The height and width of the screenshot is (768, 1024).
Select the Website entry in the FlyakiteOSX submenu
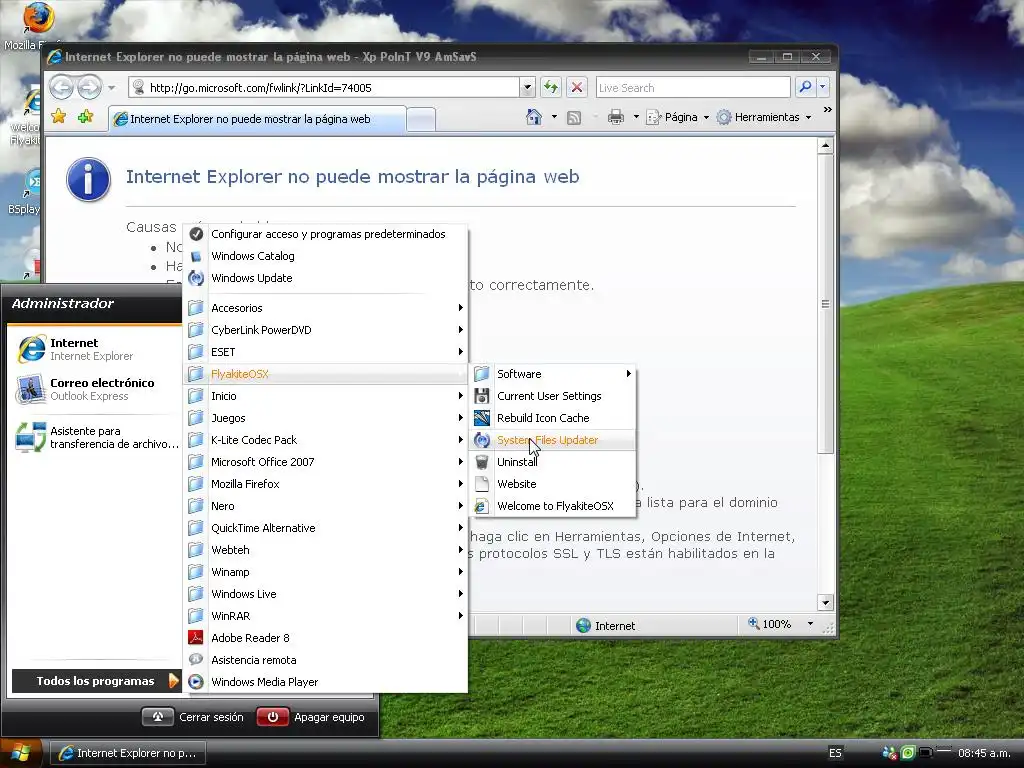pos(553,484)
